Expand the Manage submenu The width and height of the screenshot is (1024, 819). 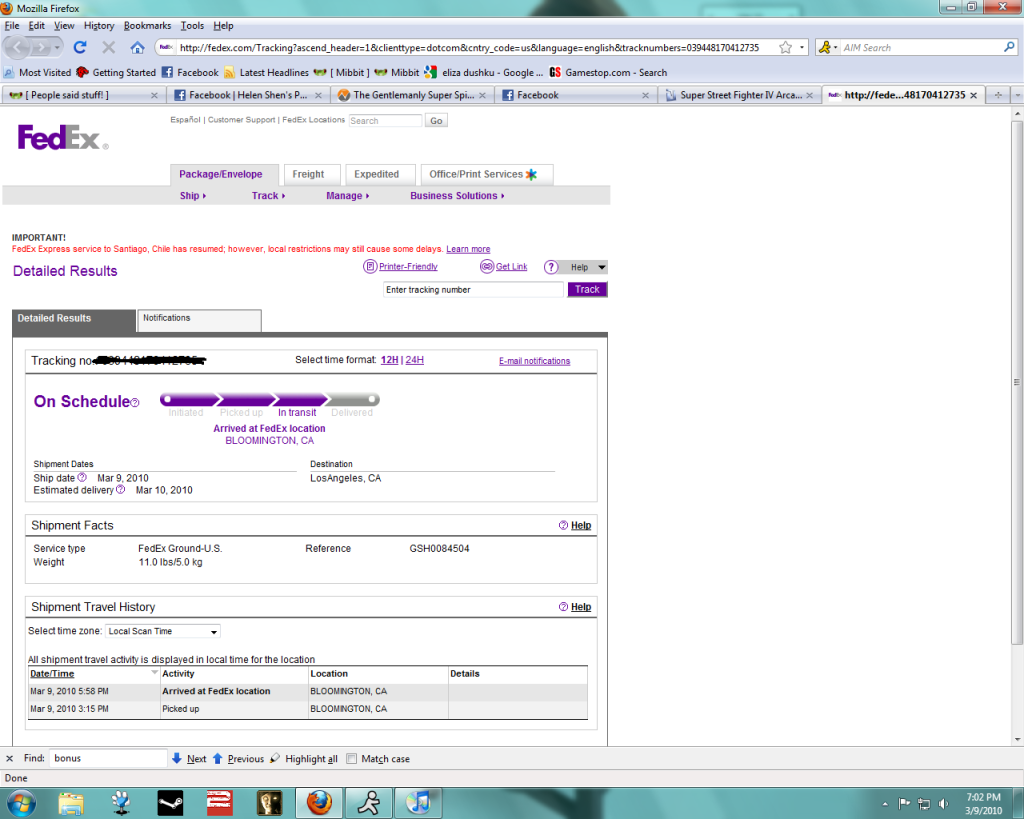click(x=347, y=195)
